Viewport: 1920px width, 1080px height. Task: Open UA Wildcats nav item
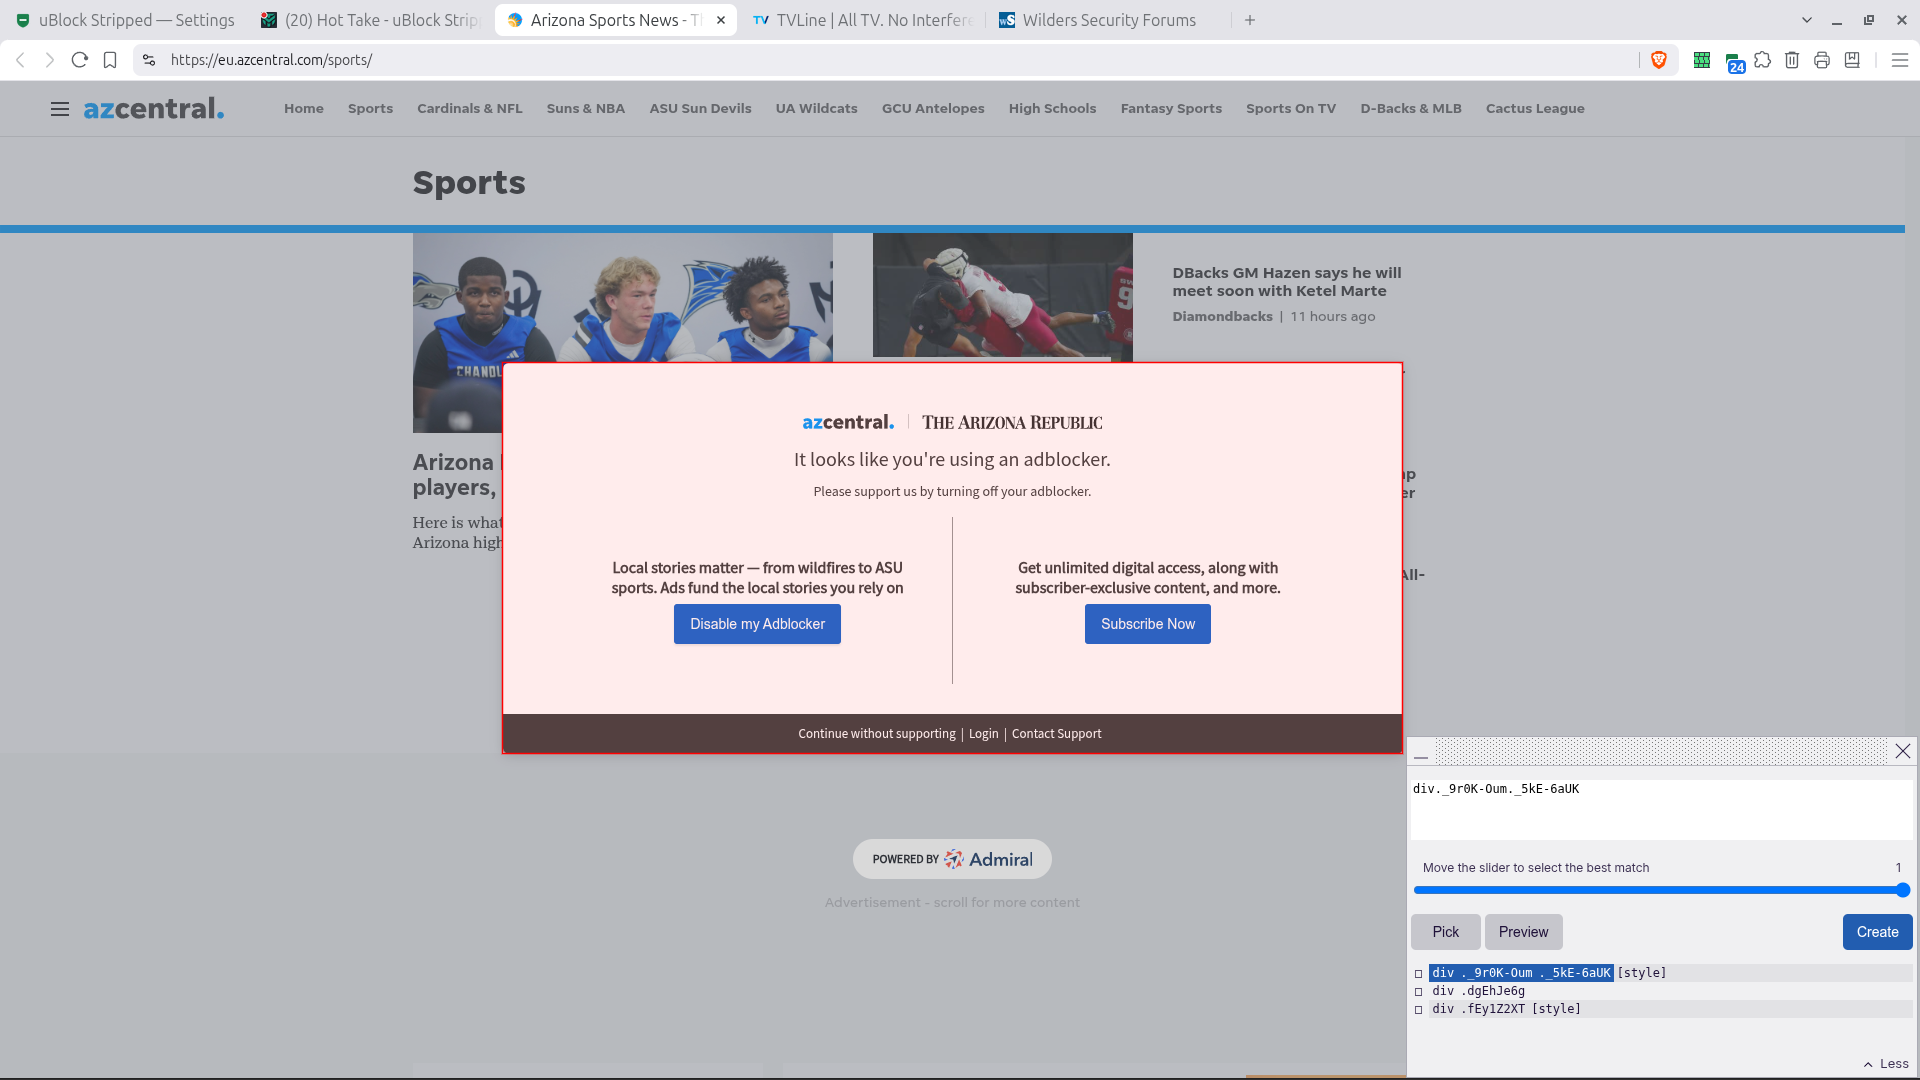click(x=817, y=109)
